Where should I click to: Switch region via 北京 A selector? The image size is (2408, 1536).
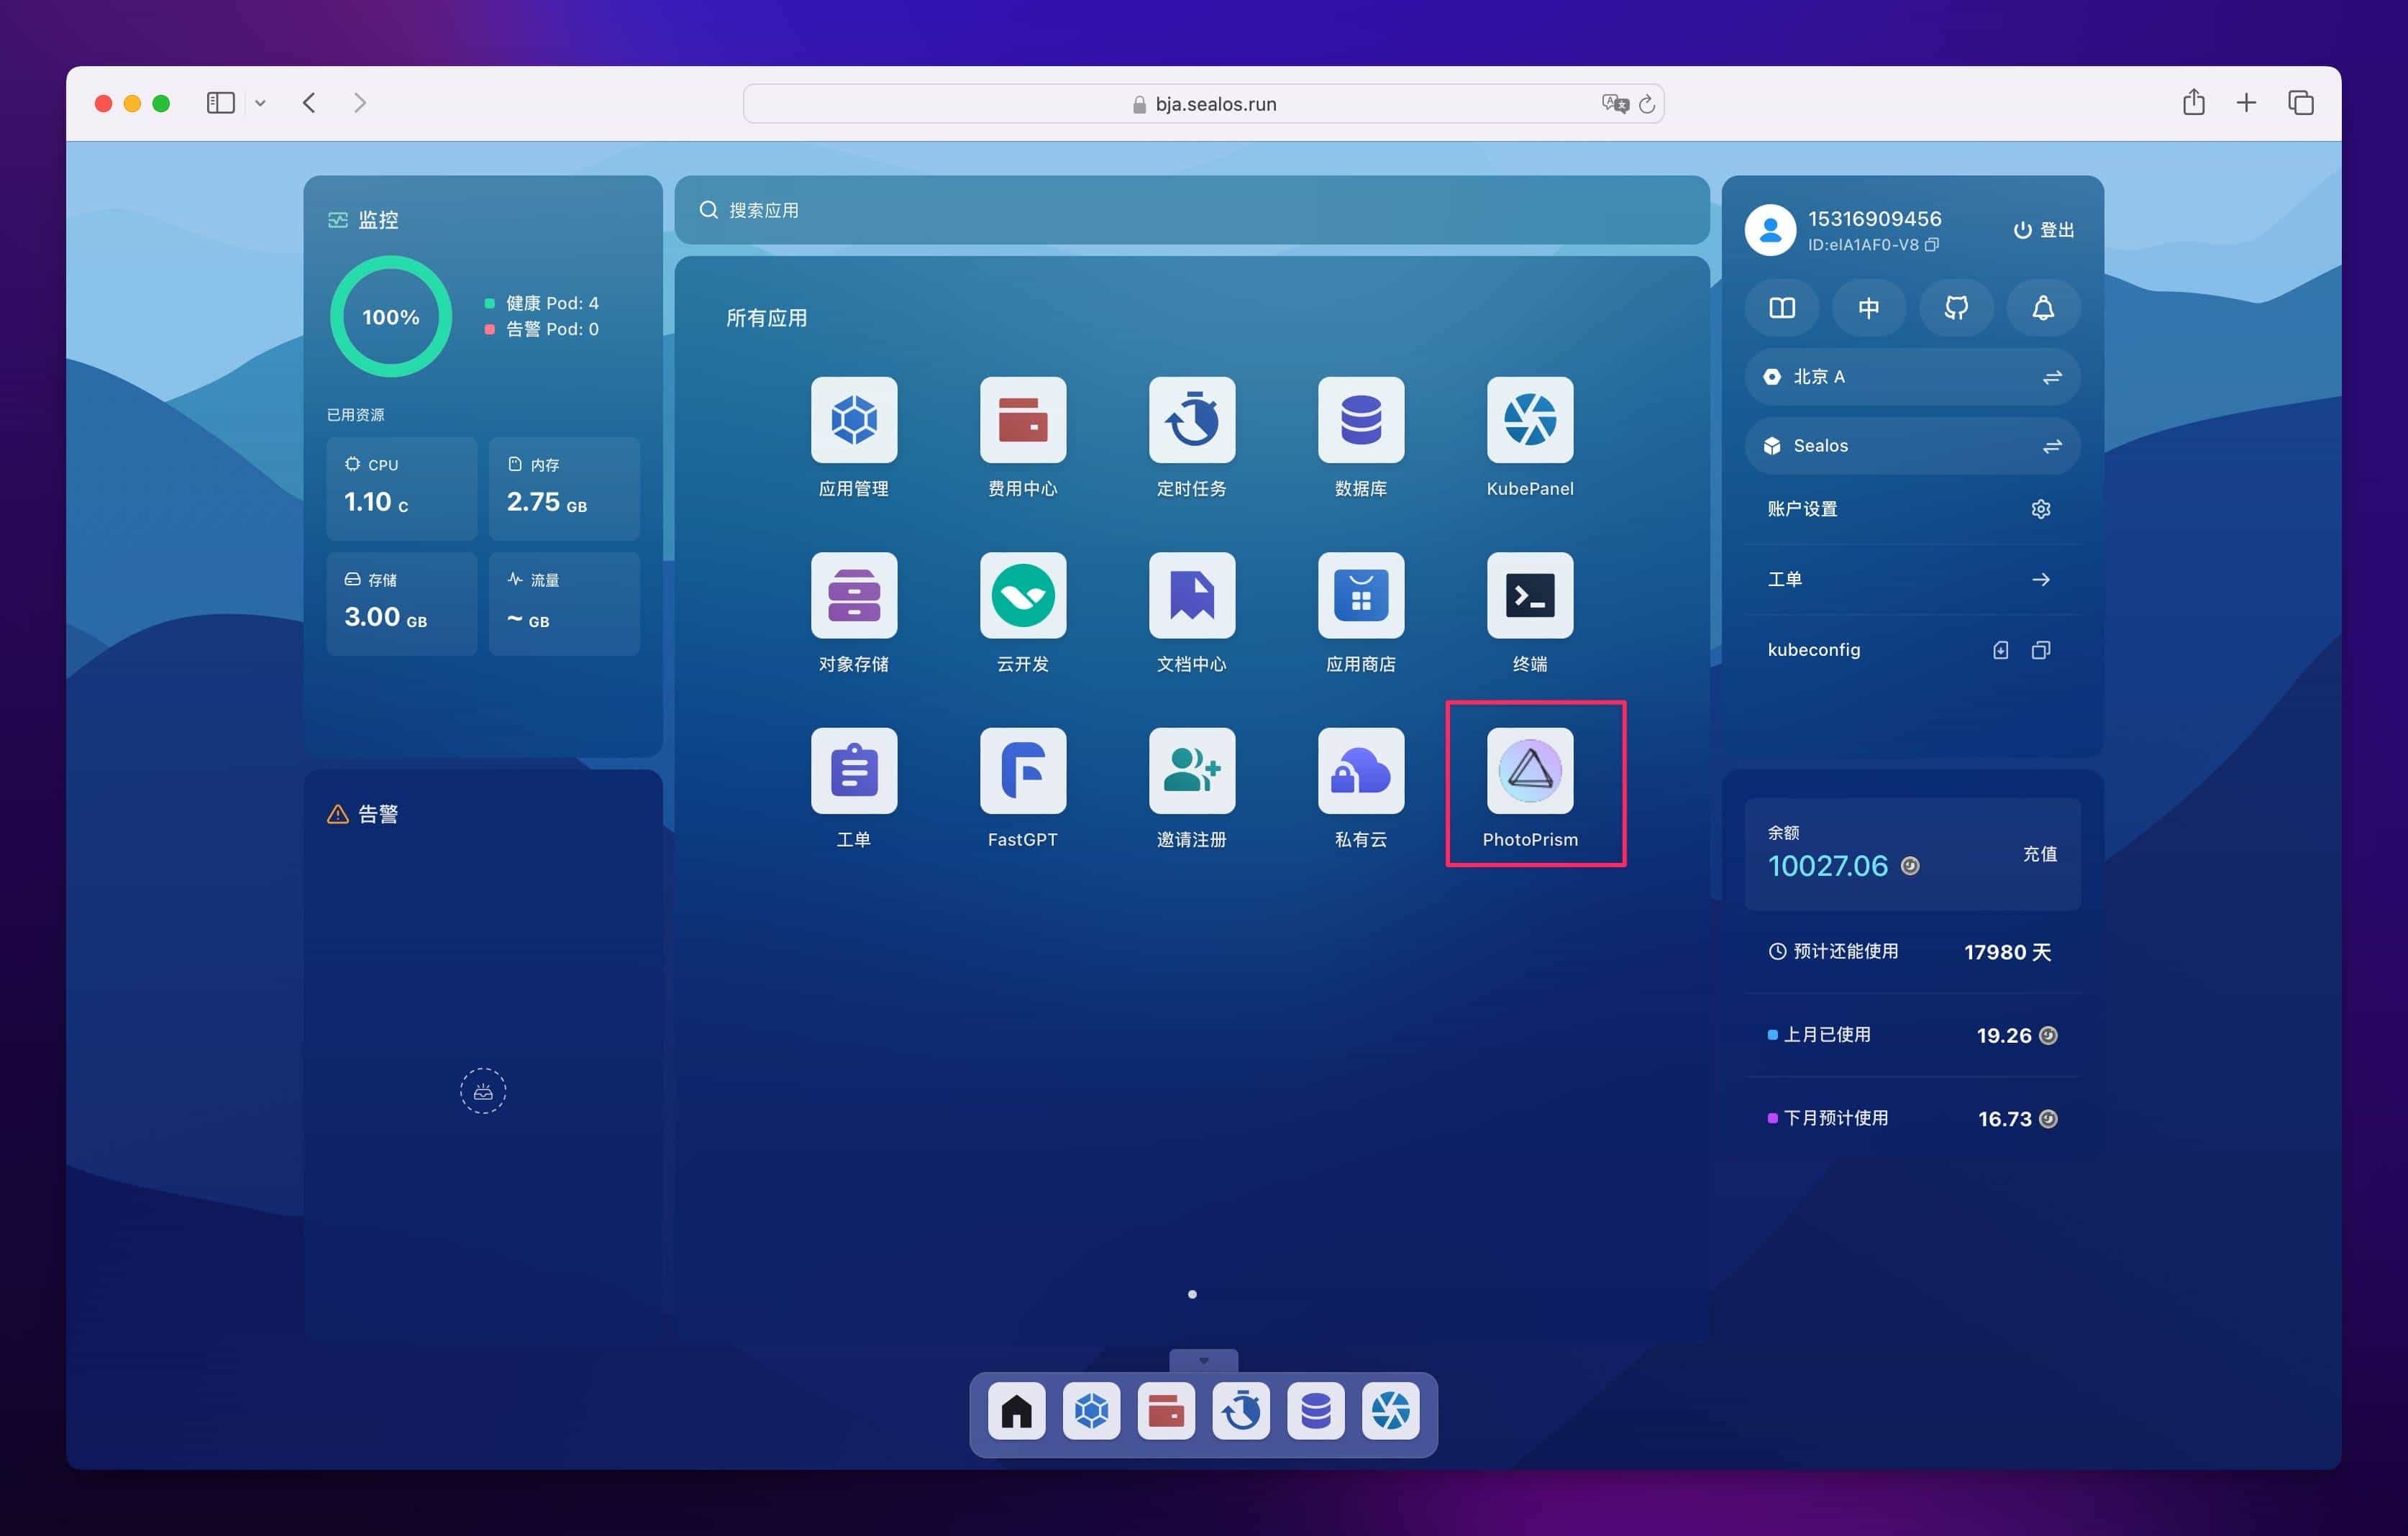1911,377
